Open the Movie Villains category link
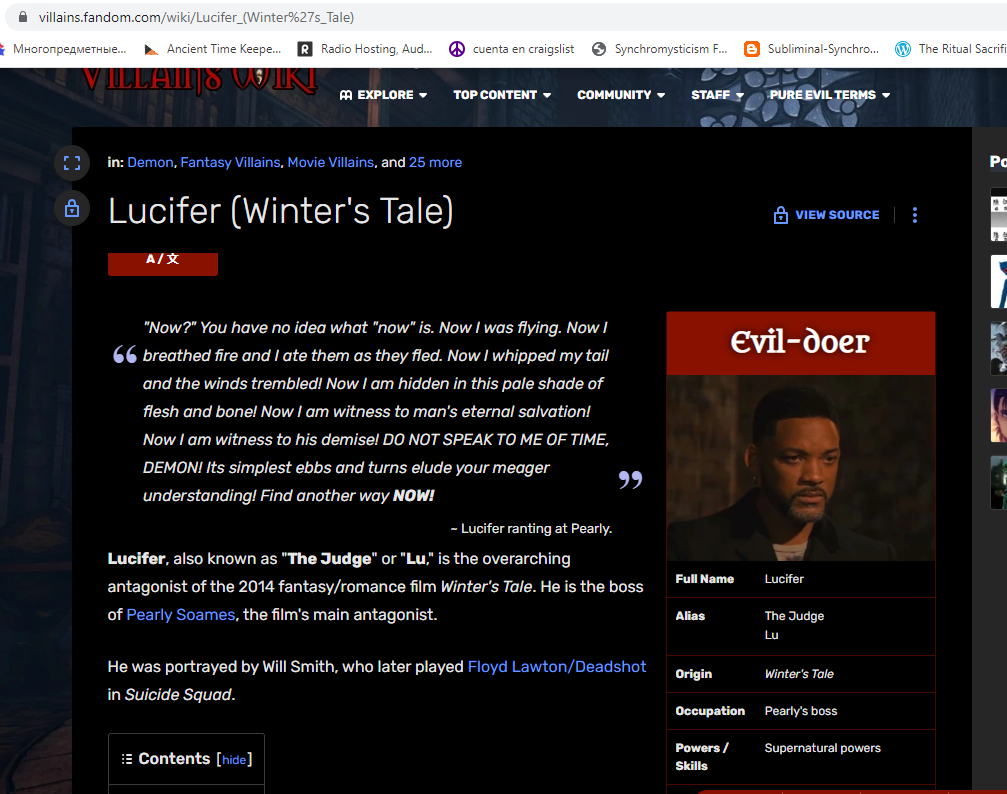Image resolution: width=1007 pixels, height=794 pixels. pos(330,163)
